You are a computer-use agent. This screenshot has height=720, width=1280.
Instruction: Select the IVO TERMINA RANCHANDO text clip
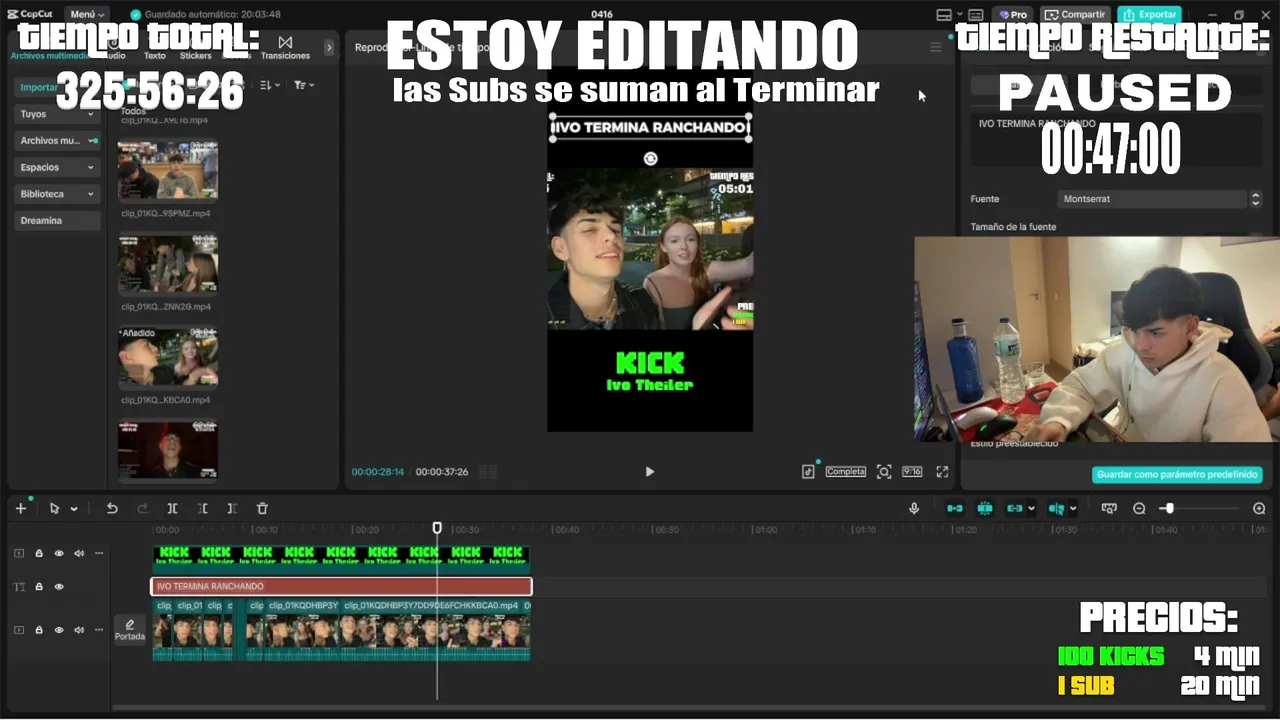[x=341, y=586]
